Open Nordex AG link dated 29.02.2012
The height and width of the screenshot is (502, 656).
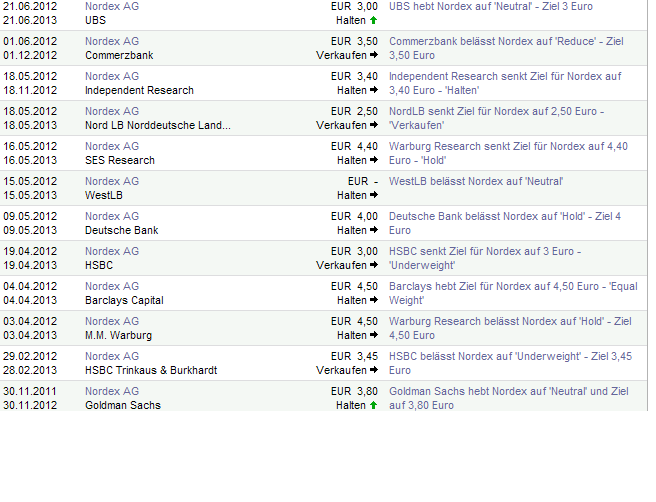tap(112, 356)
